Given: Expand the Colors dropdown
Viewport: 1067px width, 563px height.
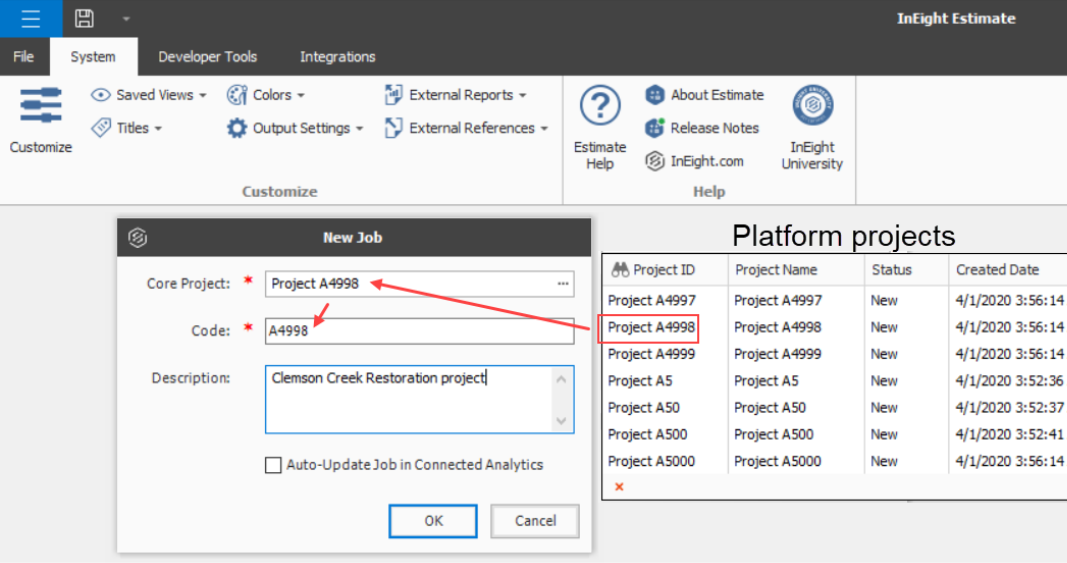Looking at the screenshot, I should [x=266, y=95].
